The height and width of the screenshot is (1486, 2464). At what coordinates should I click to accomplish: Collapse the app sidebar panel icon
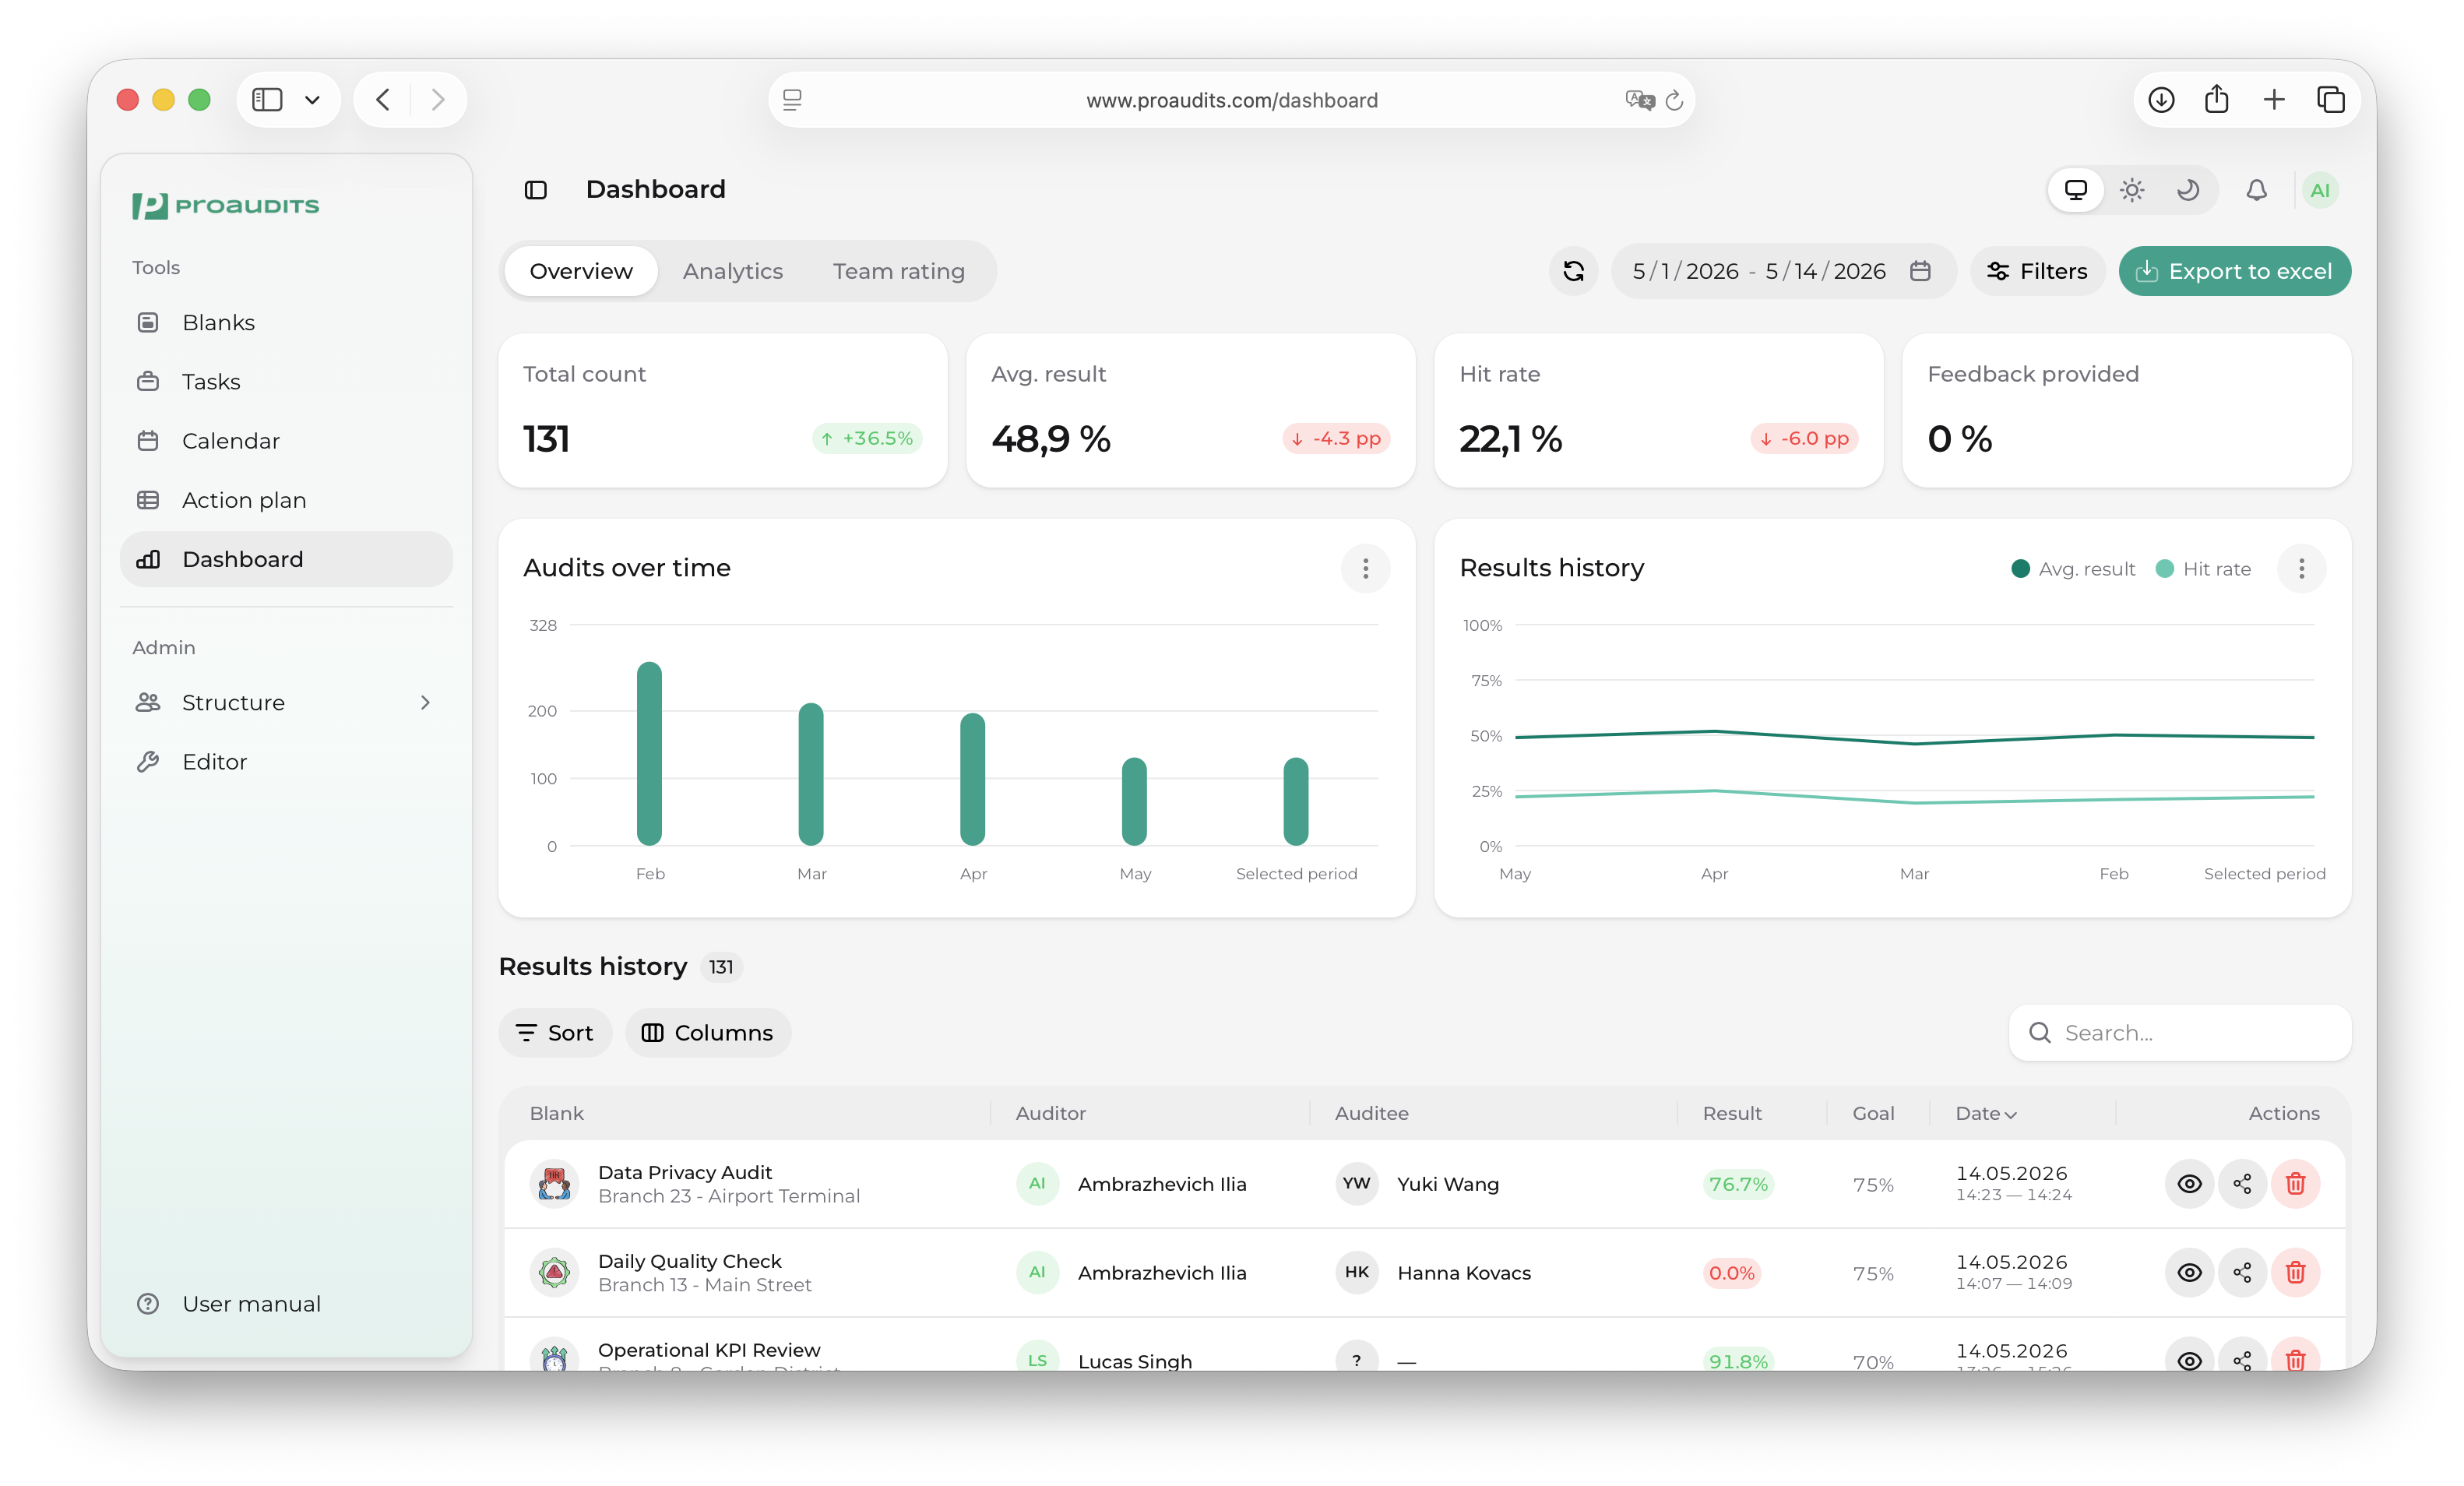(536, 190)
